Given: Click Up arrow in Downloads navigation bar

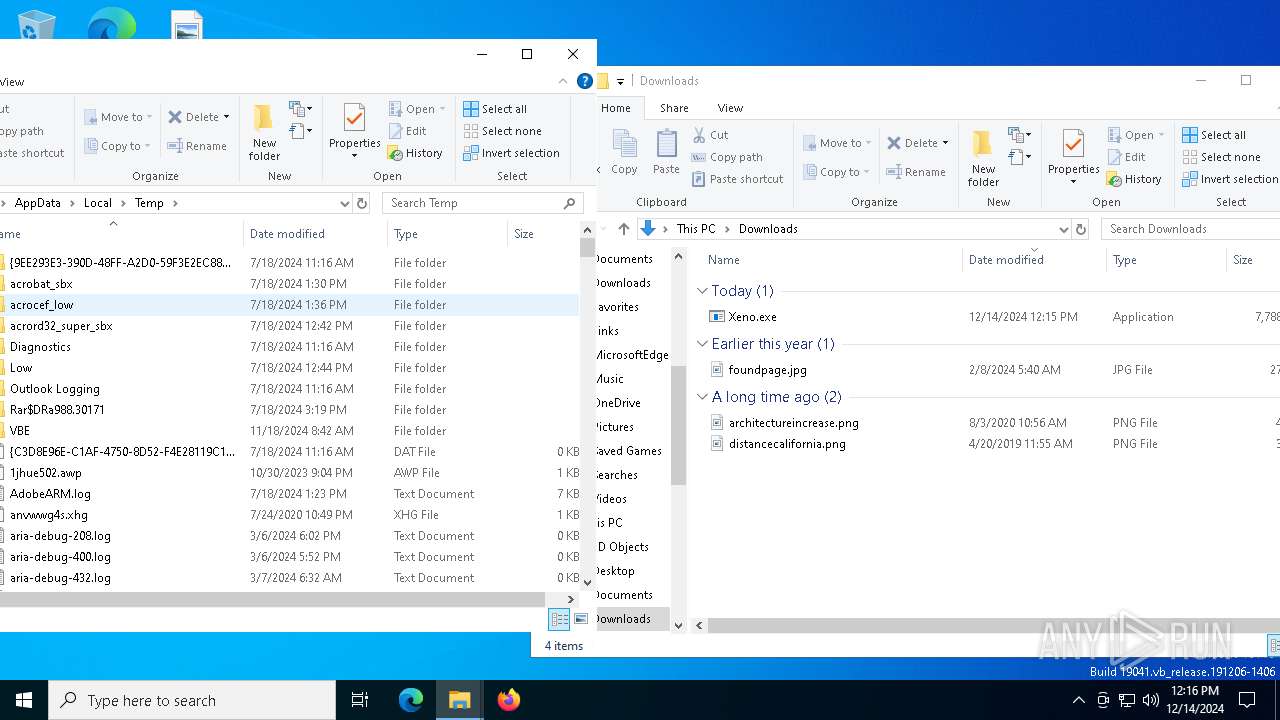Looking at the screenshot, I should pyautogui.click(x=624, y=229).
